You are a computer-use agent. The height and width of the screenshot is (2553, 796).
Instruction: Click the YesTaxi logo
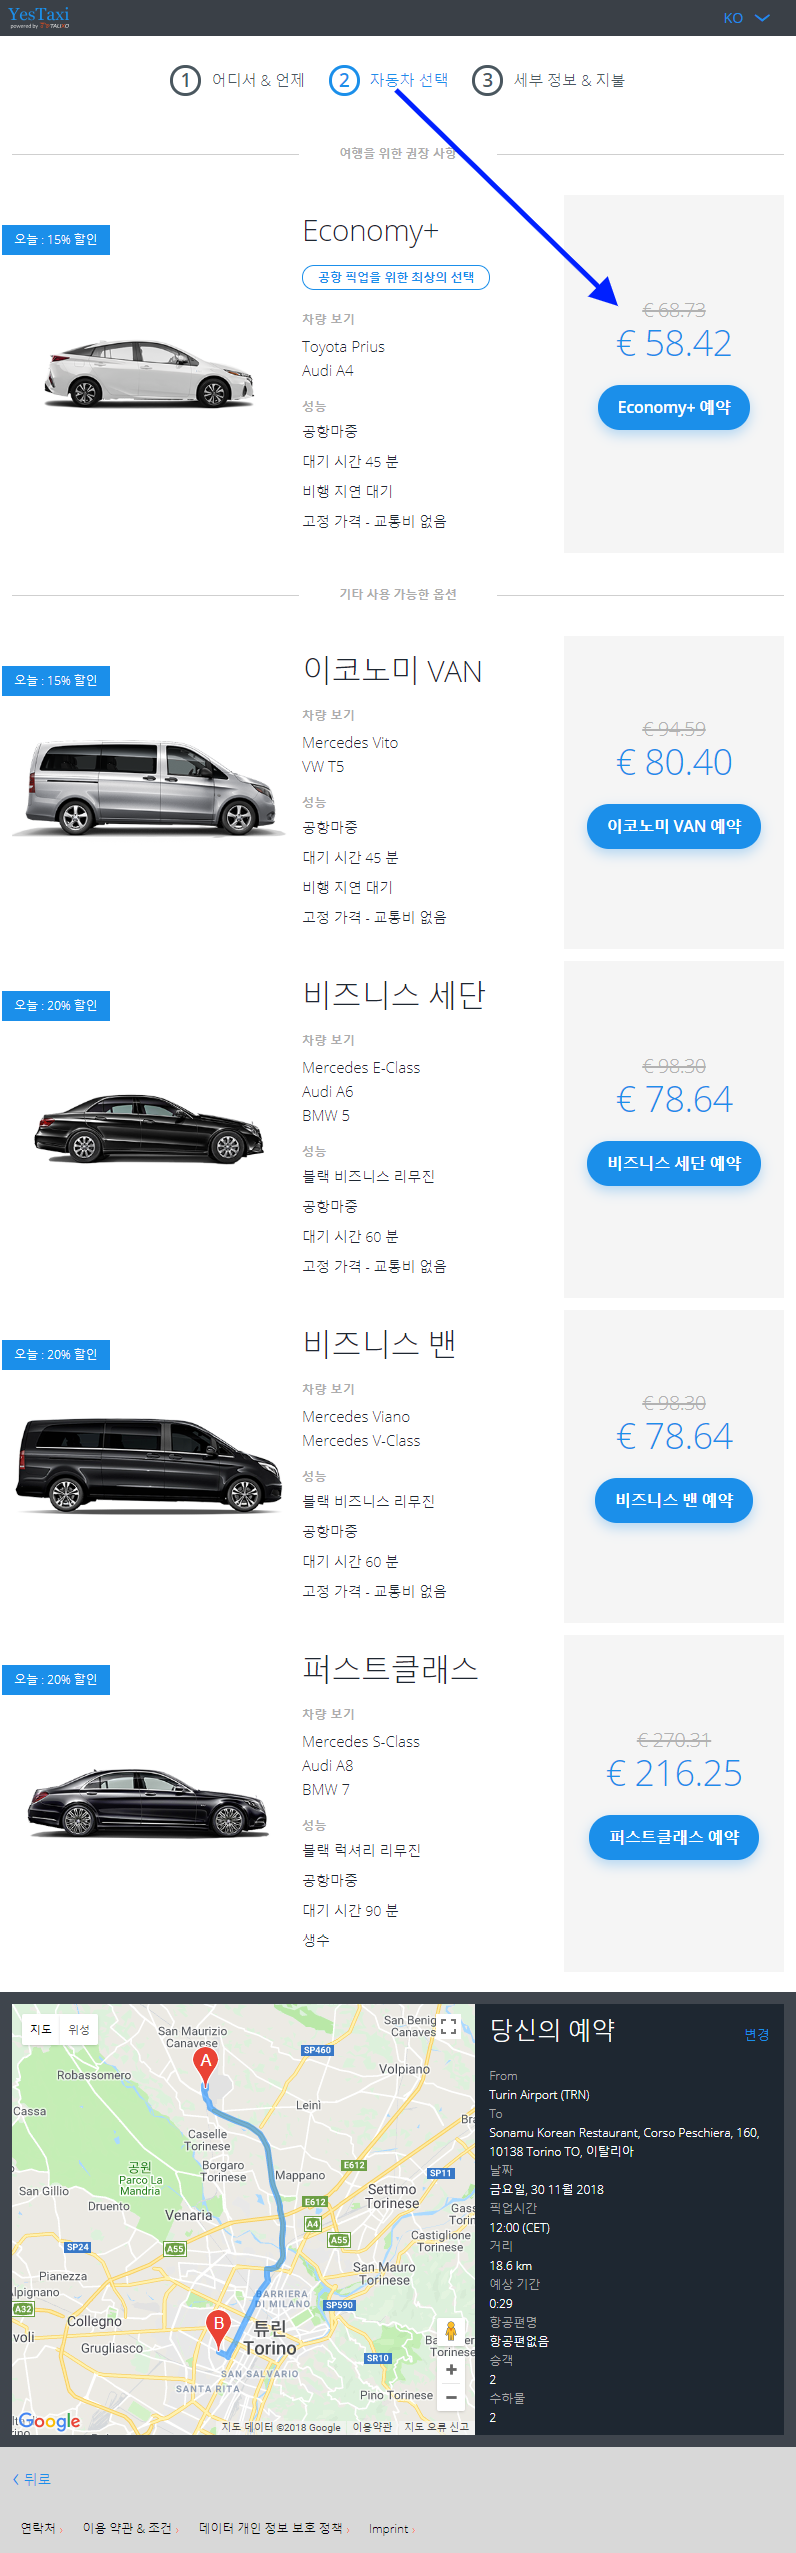[39, 17]
